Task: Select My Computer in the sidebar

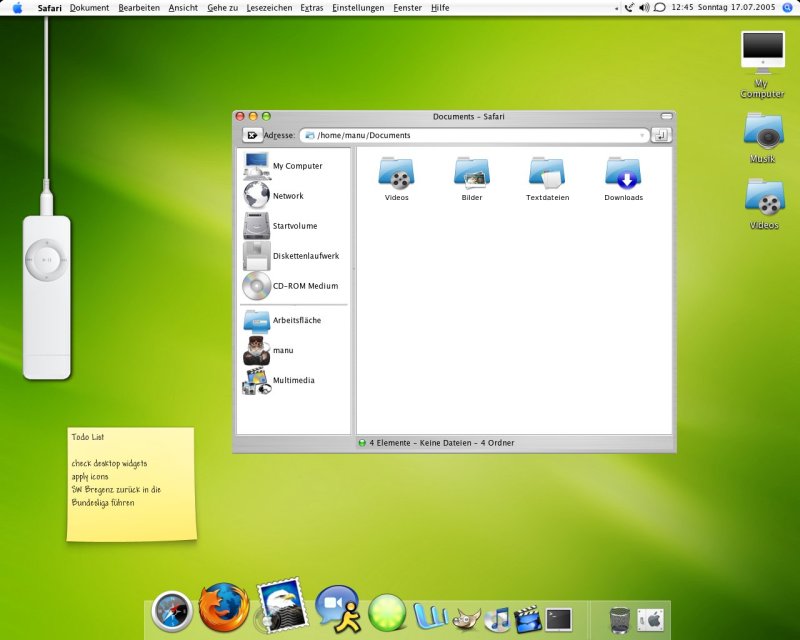Action: [283, 166]
